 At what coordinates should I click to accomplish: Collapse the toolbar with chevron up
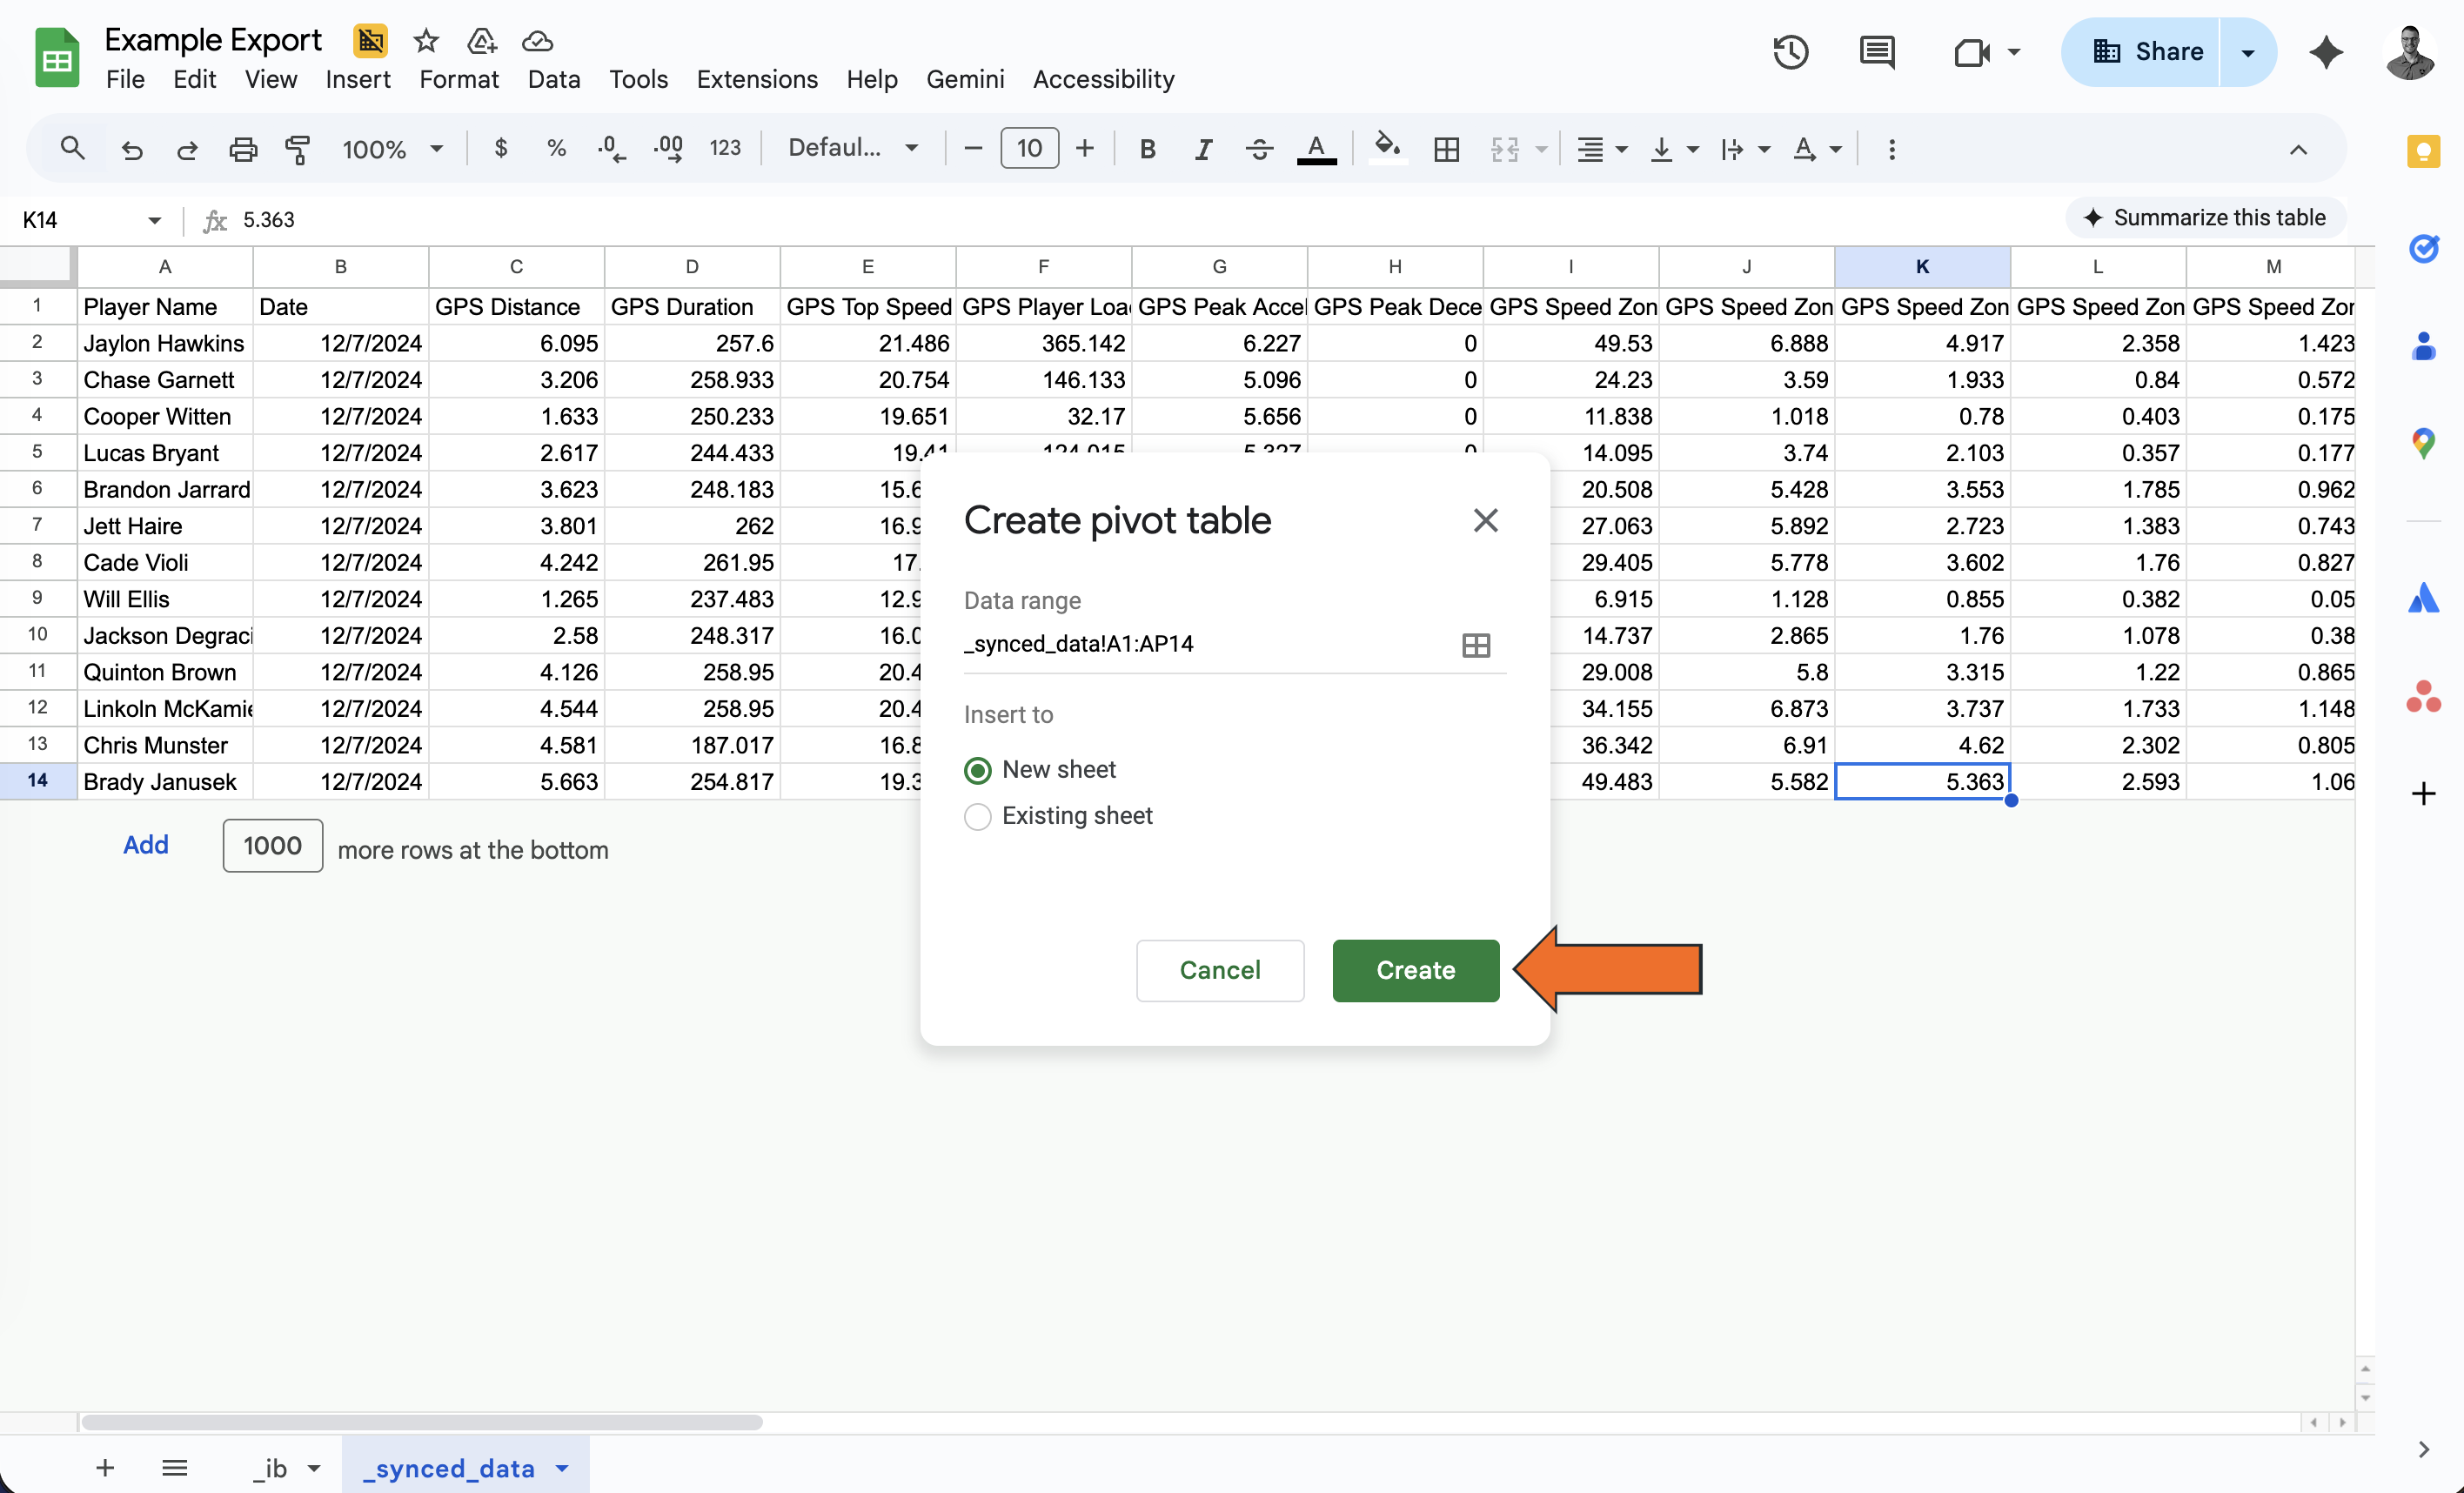(x=2297, y=149)
